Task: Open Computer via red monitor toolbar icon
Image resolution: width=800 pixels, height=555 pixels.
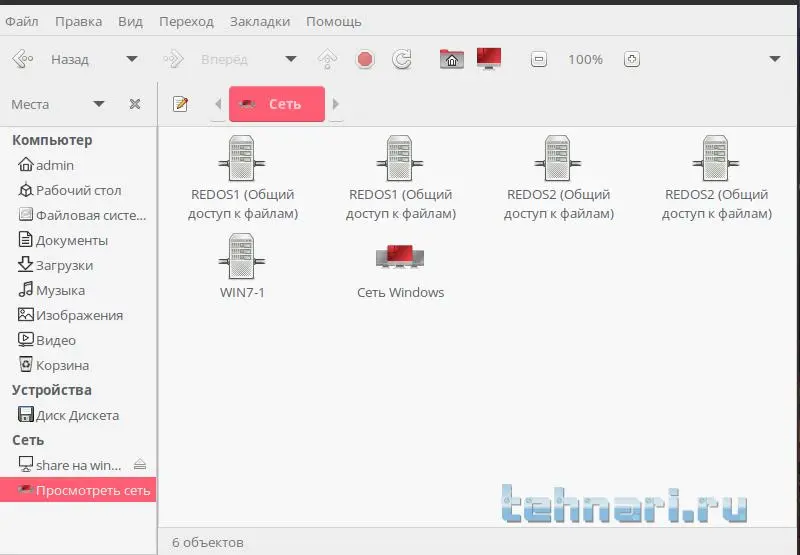Action: (x=489, y=58)
